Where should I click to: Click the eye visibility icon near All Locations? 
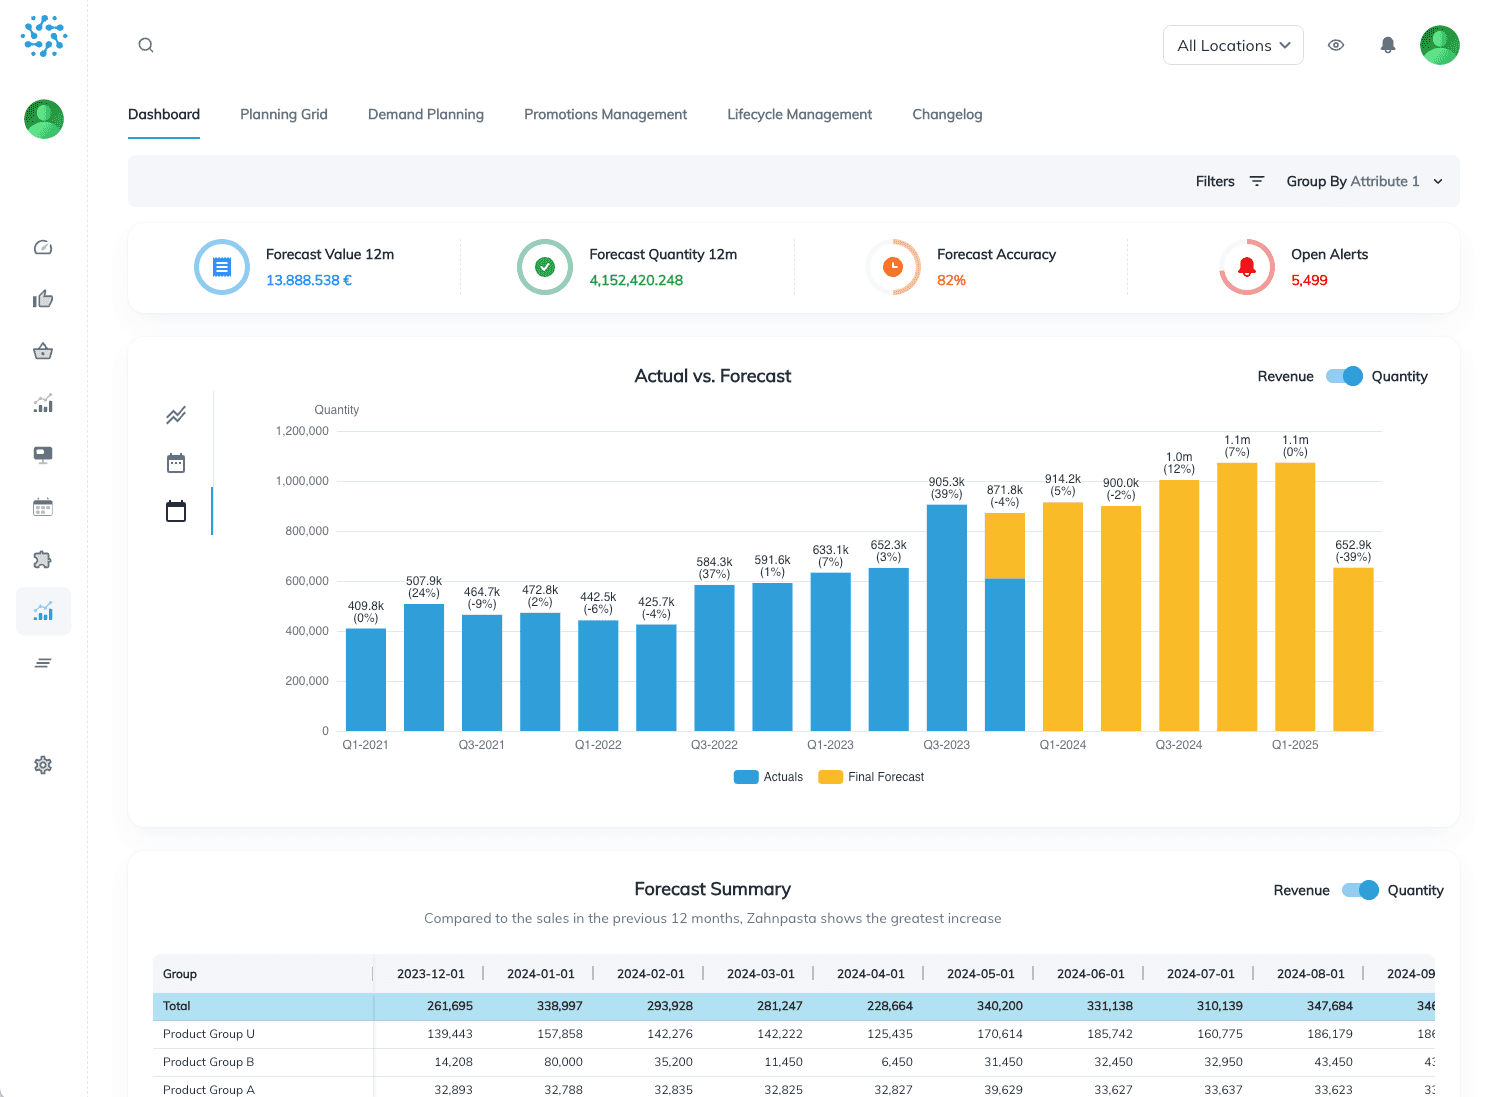point(1336,45)
